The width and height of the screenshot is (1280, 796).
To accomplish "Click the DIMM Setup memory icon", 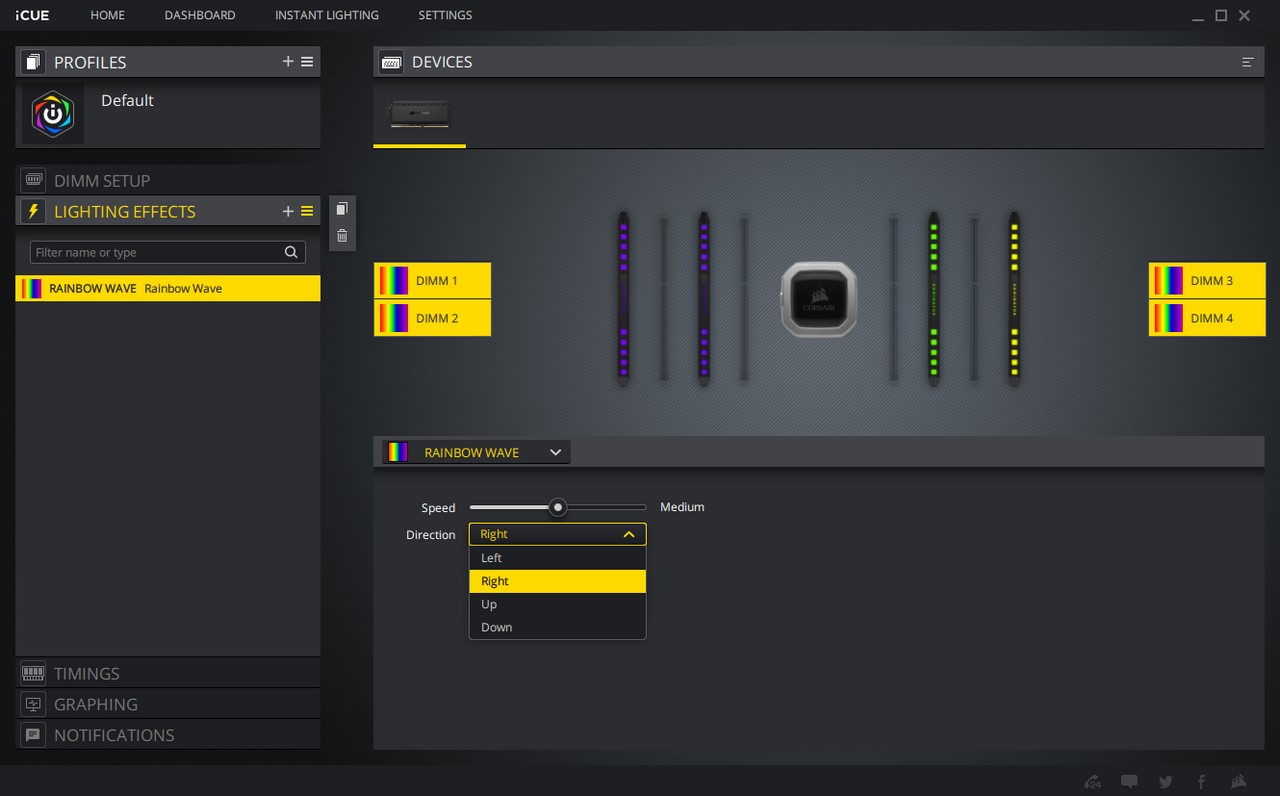I will coord(33,181).
